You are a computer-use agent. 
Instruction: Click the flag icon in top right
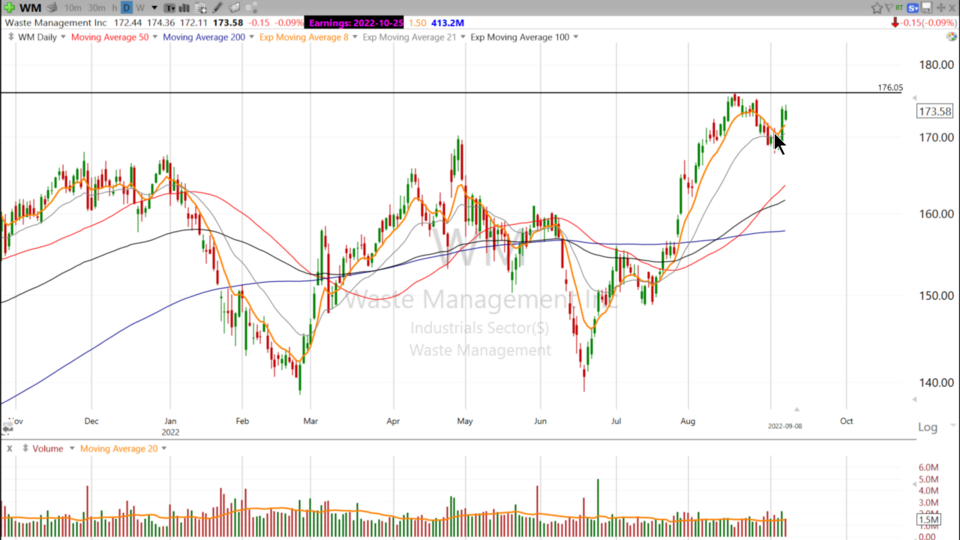click(889, 8)
